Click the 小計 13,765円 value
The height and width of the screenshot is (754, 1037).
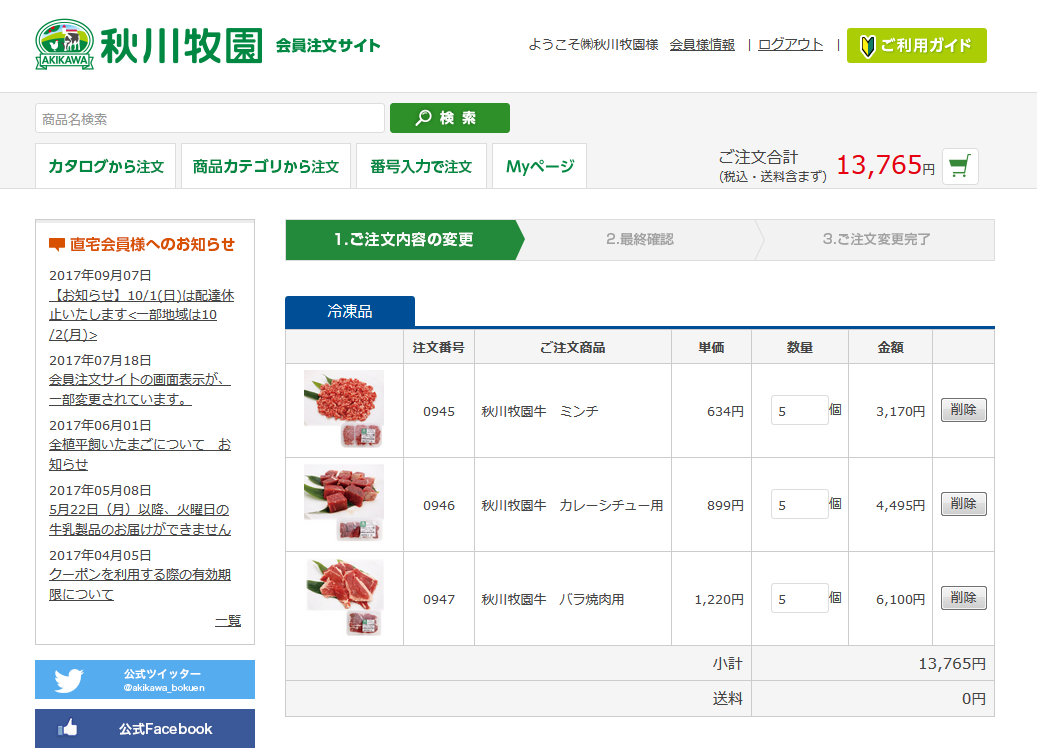(x=952, y=664)
